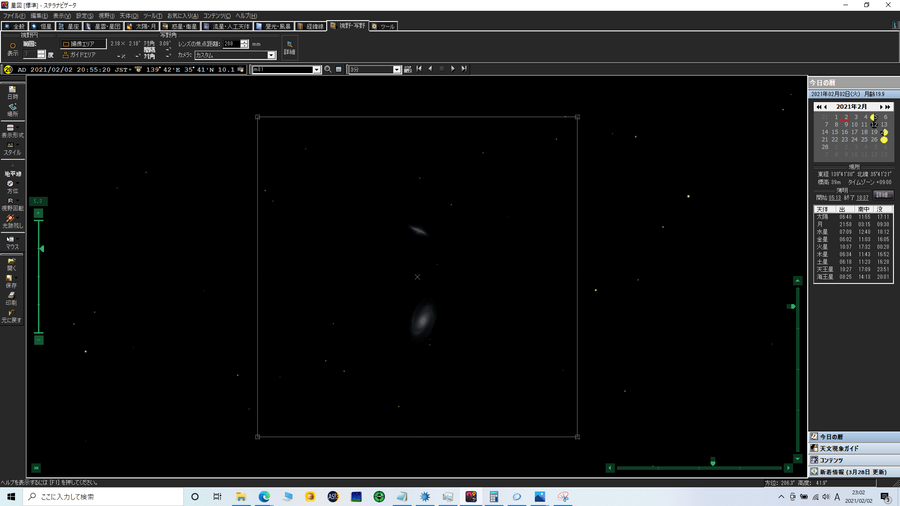Click the green vertical zoom slider handle

41,249
